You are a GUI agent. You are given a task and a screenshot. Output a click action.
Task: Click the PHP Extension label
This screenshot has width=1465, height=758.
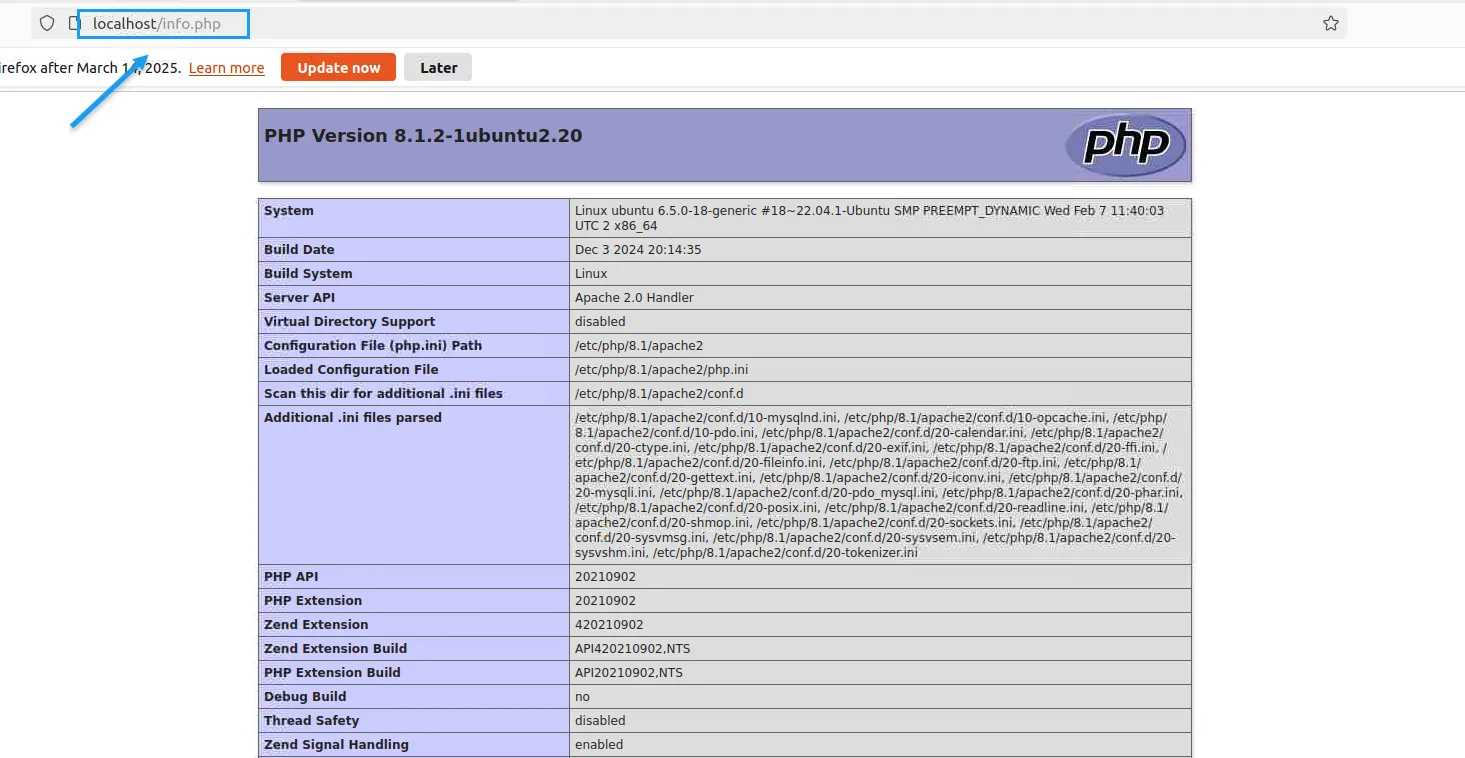[313, 601]
